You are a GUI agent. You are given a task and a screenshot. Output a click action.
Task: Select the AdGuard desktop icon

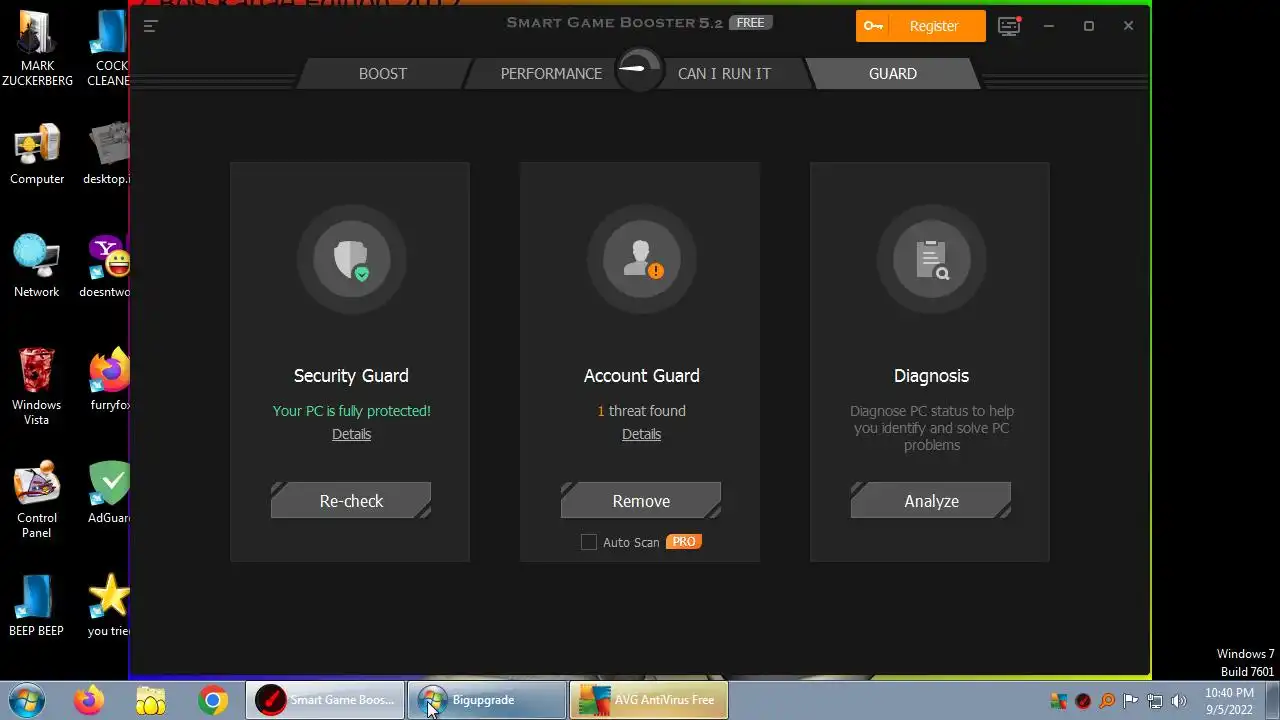pyautogui.click(x=108, y=492)
